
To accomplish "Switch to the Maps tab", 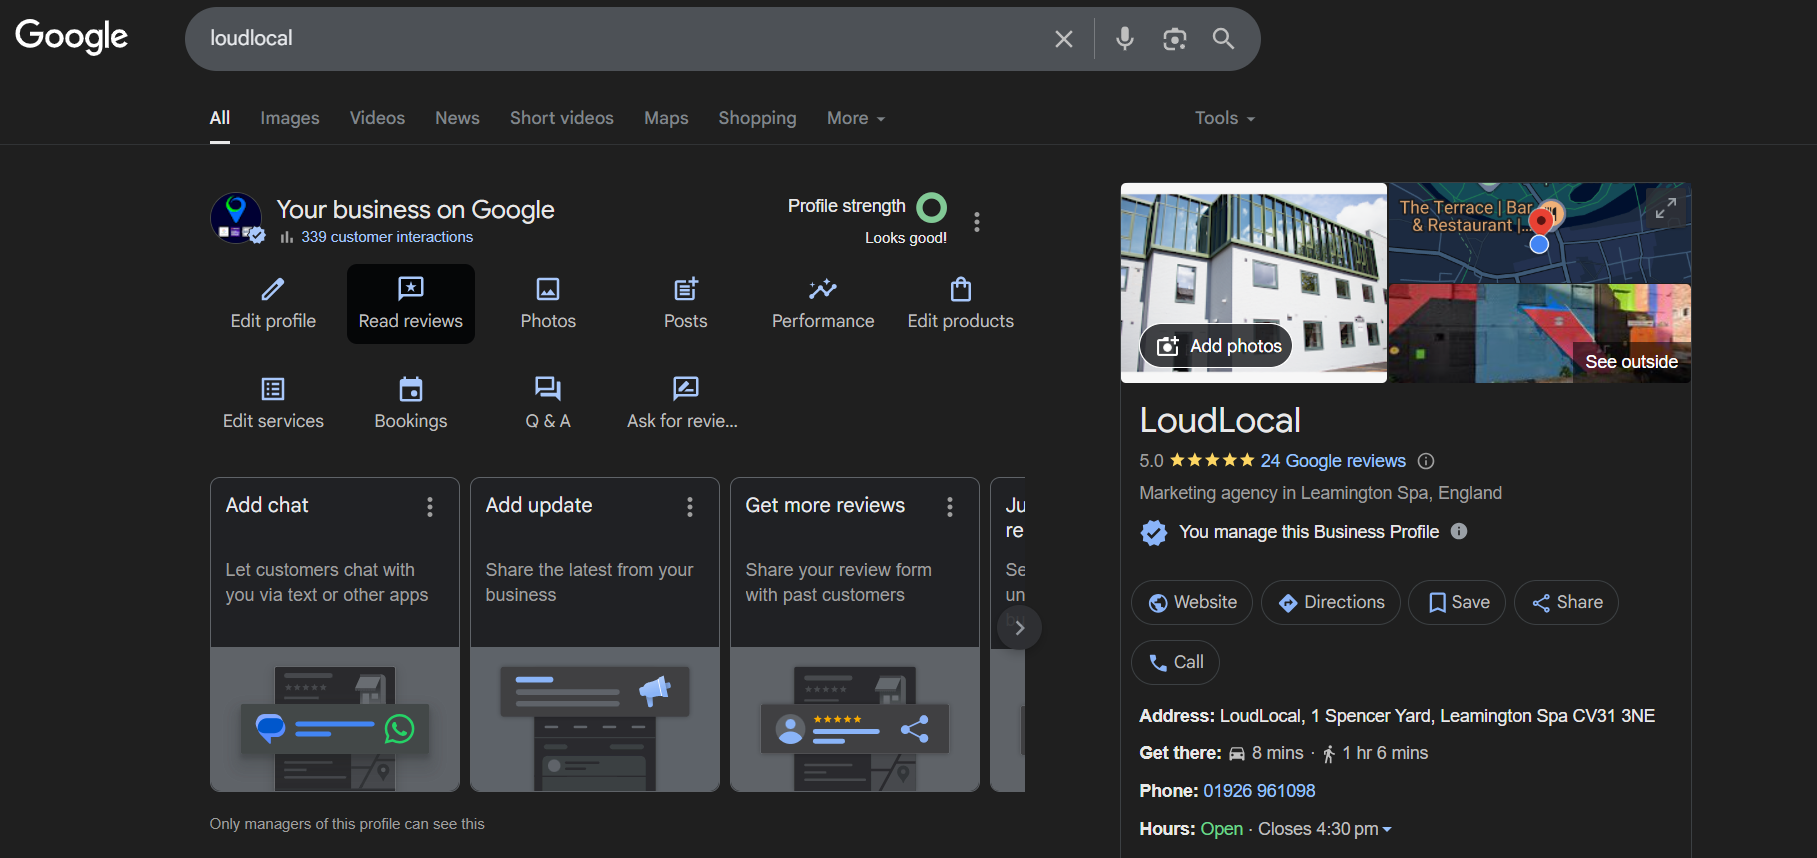I will pyautogui.click(x=666, y=118).
